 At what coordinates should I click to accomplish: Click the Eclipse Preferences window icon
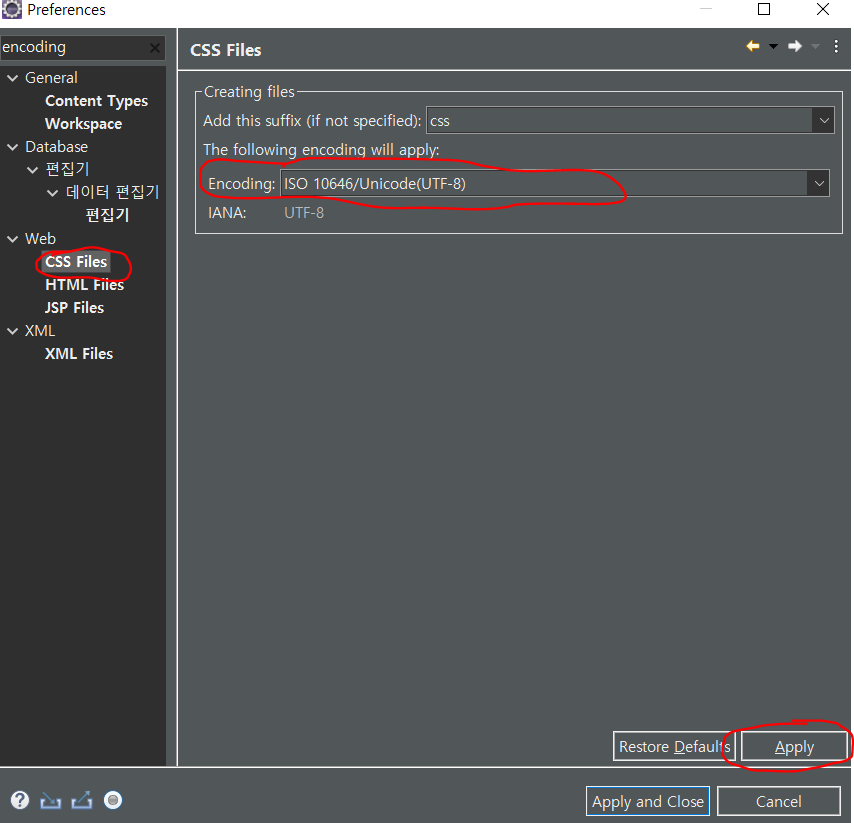click(12, 10)
